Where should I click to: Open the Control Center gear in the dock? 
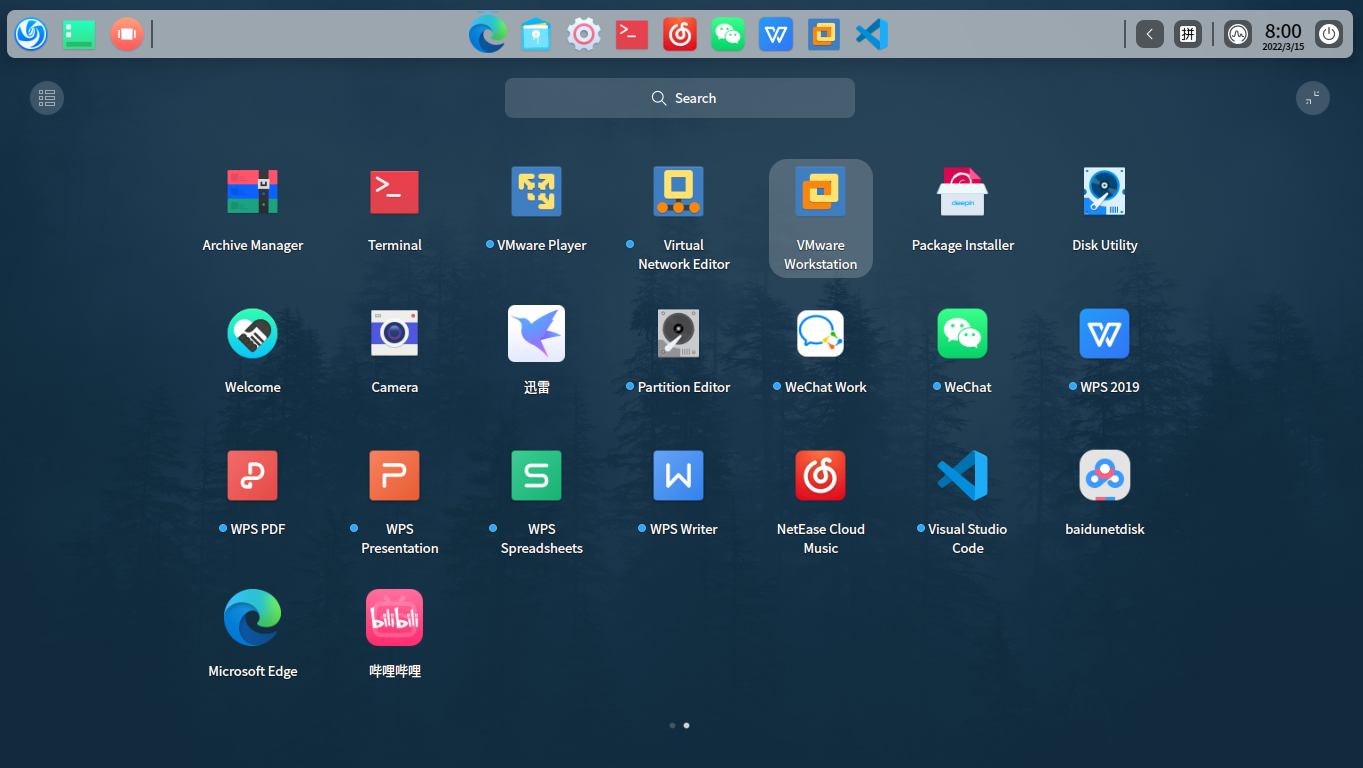(584, 35)
